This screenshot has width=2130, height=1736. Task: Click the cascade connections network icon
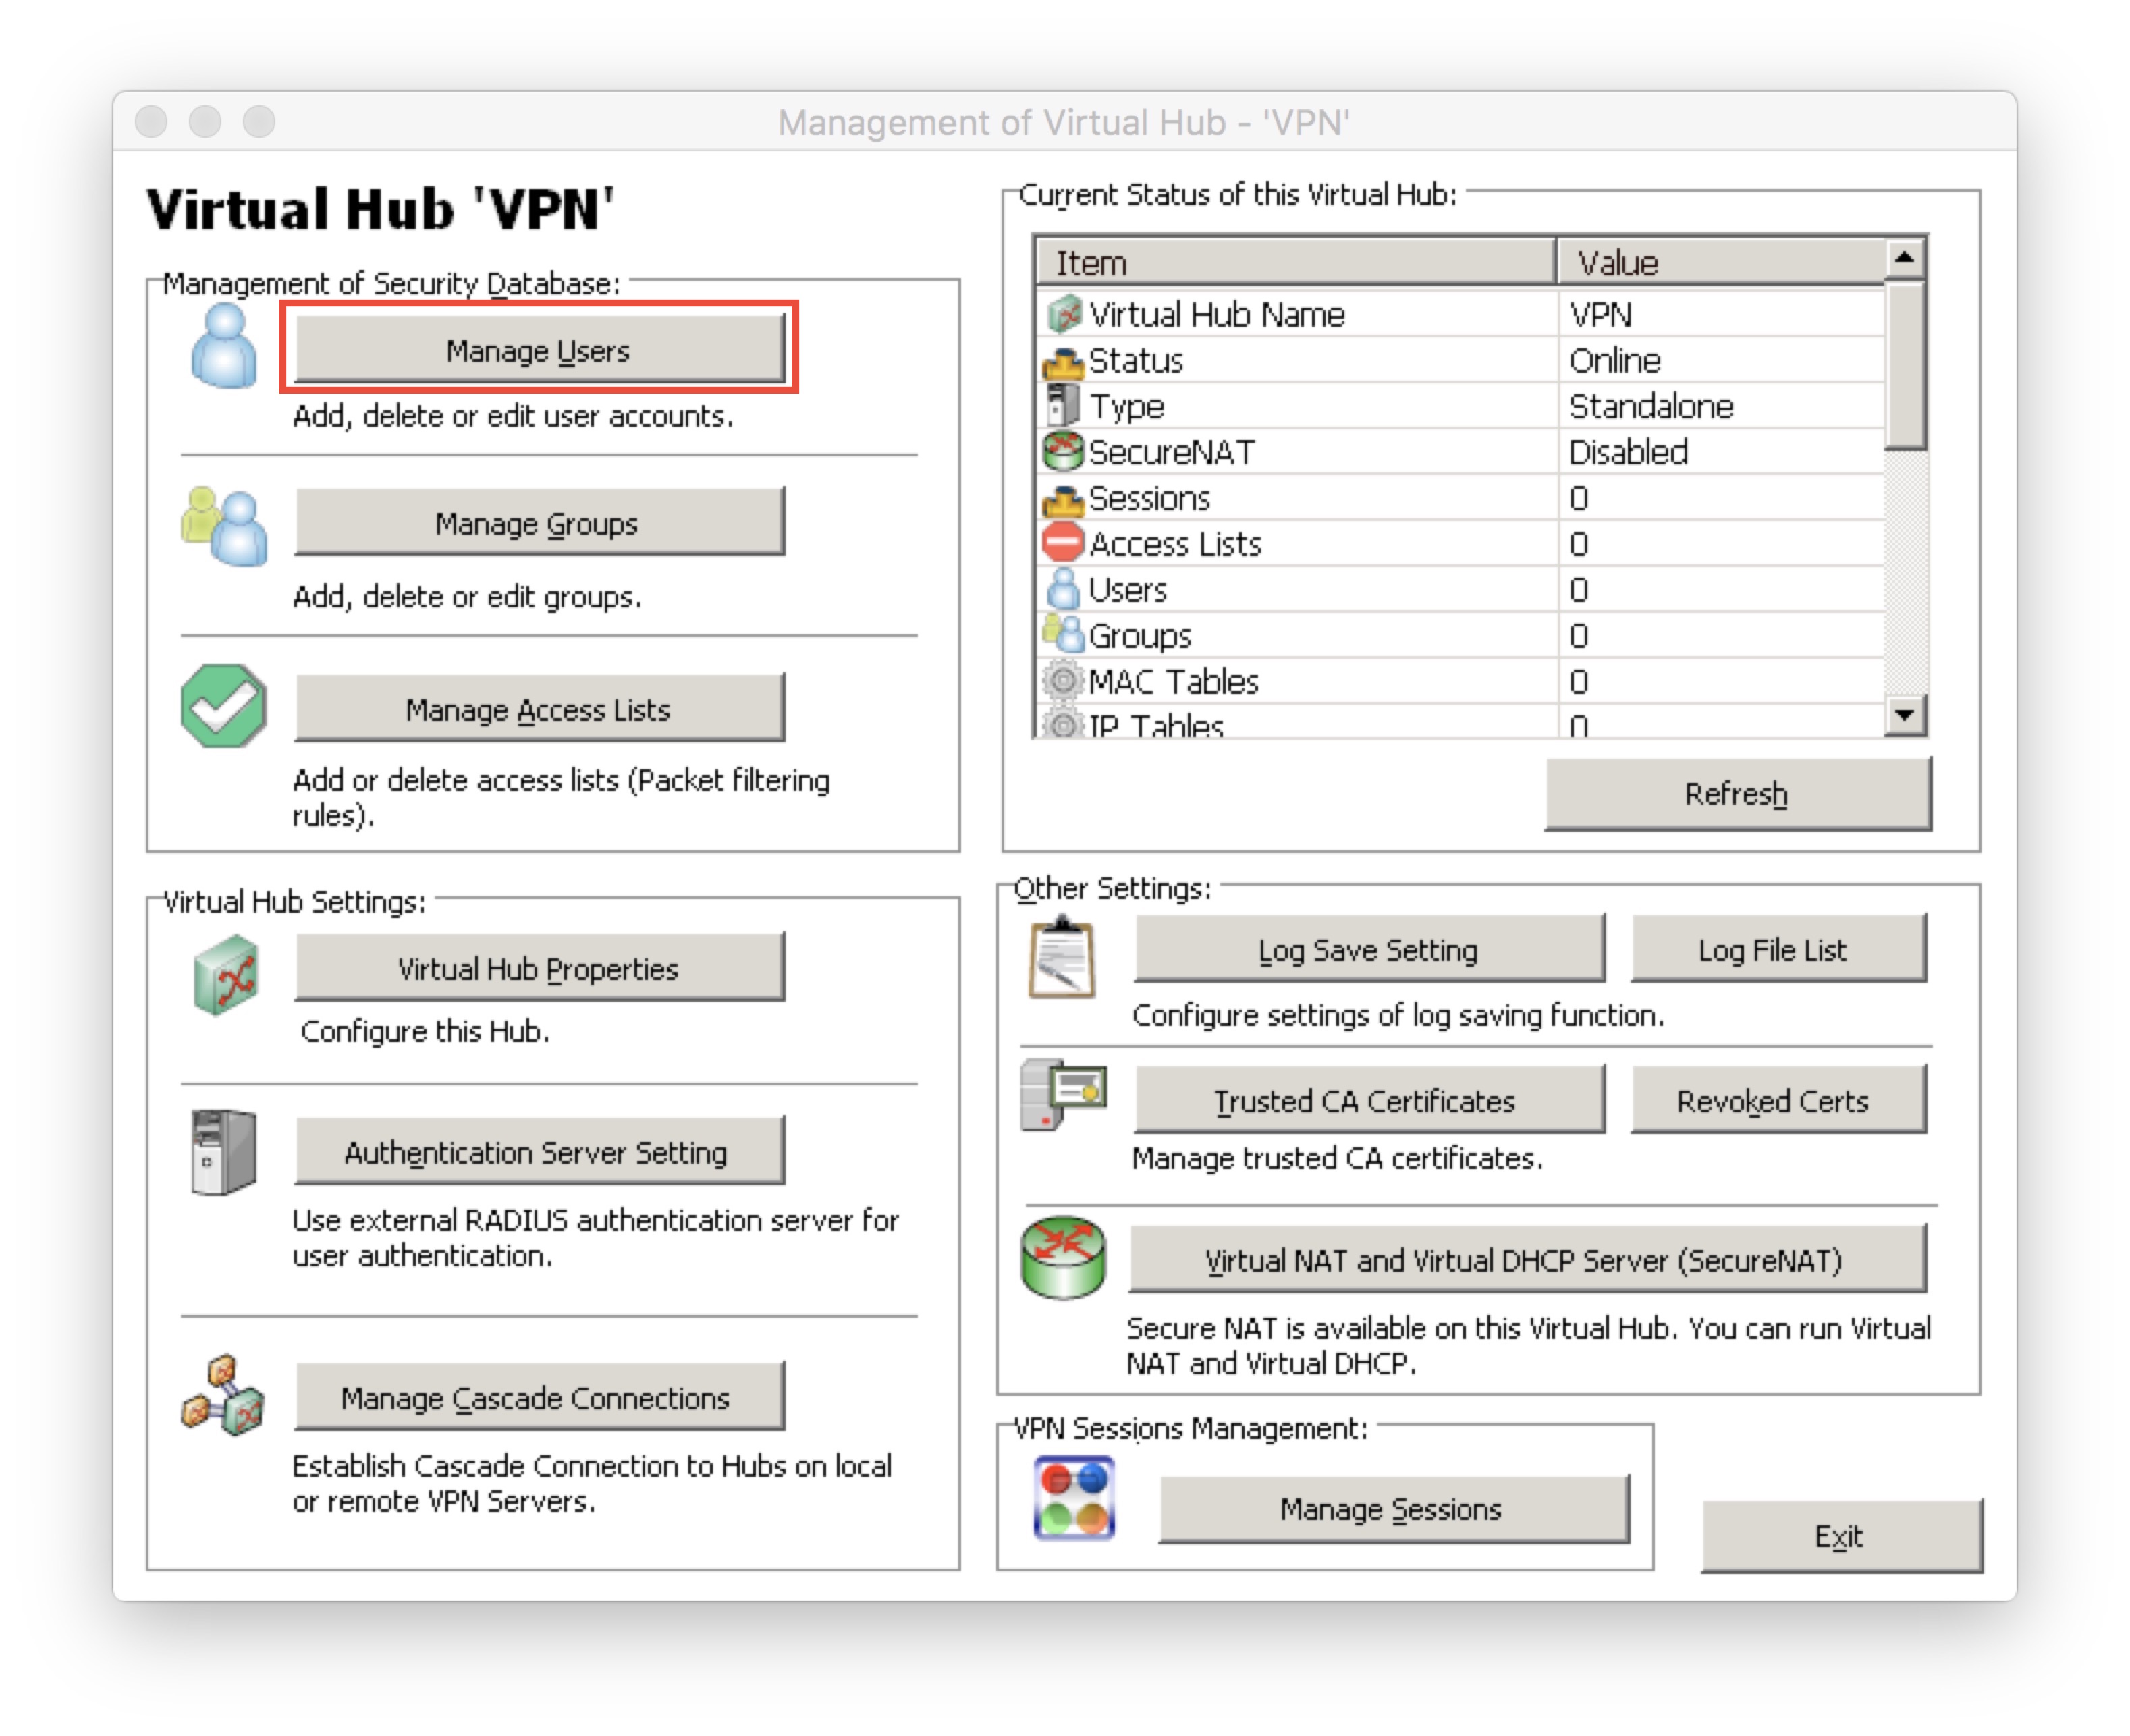click(222, 1396)
